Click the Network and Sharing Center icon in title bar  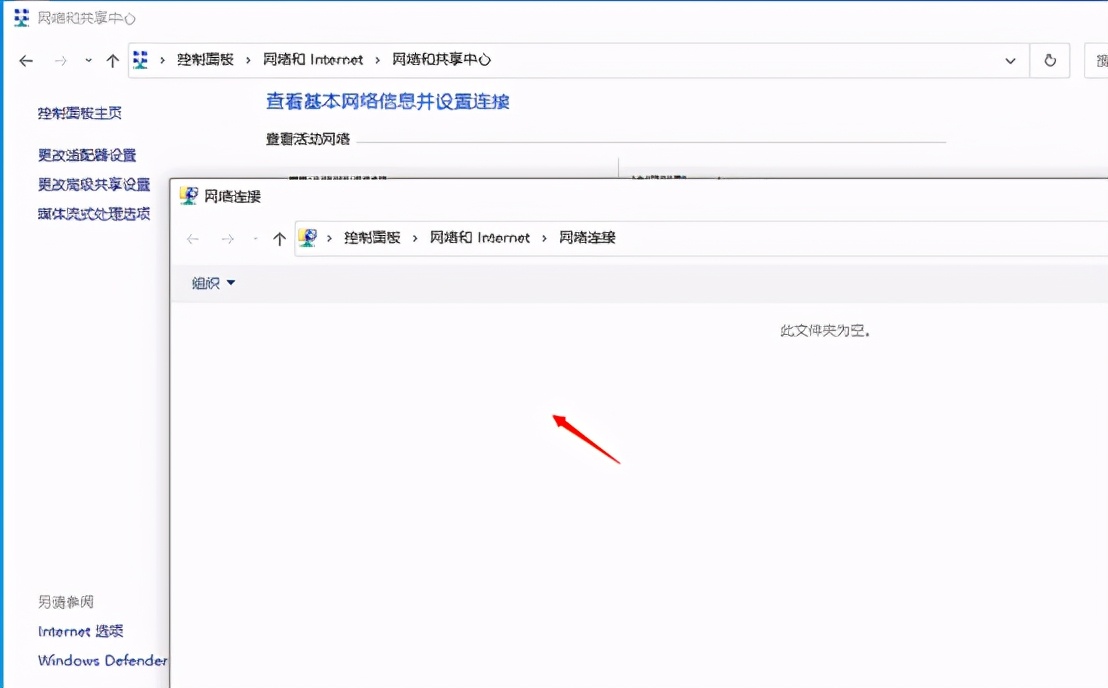(21, 17)
